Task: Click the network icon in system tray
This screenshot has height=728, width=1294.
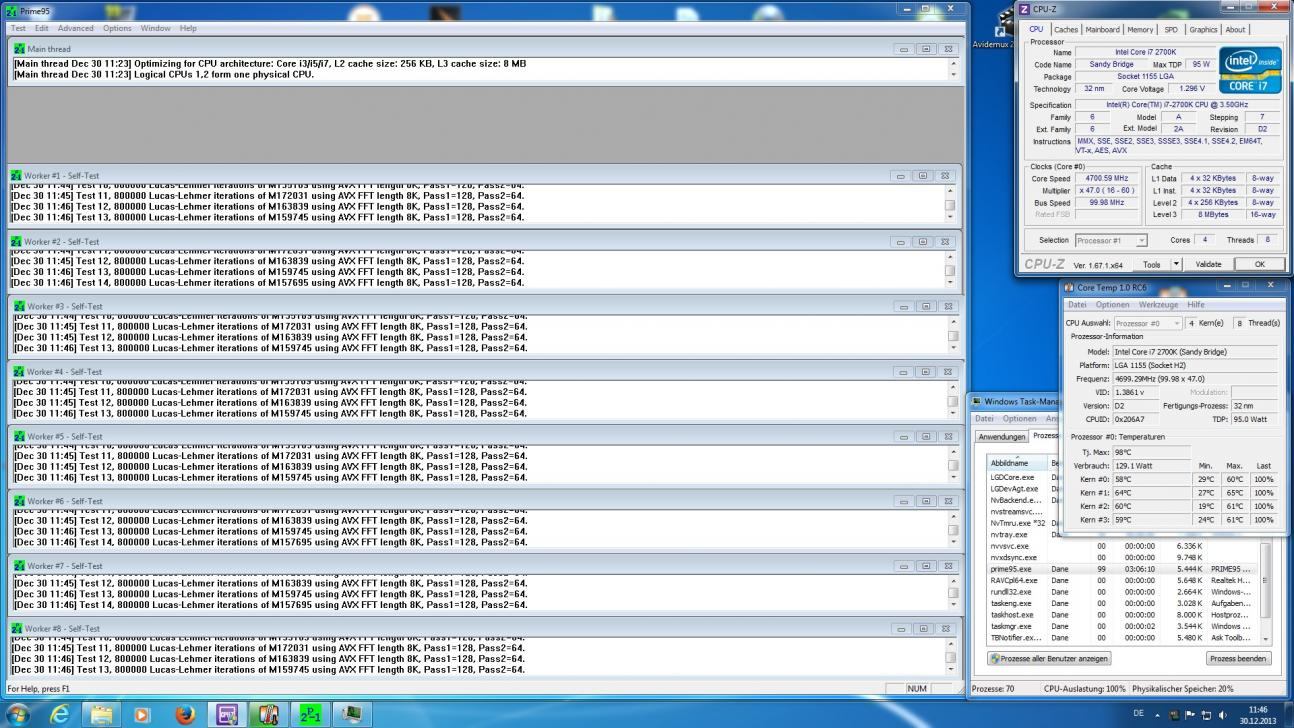Action: (1206, 715)
